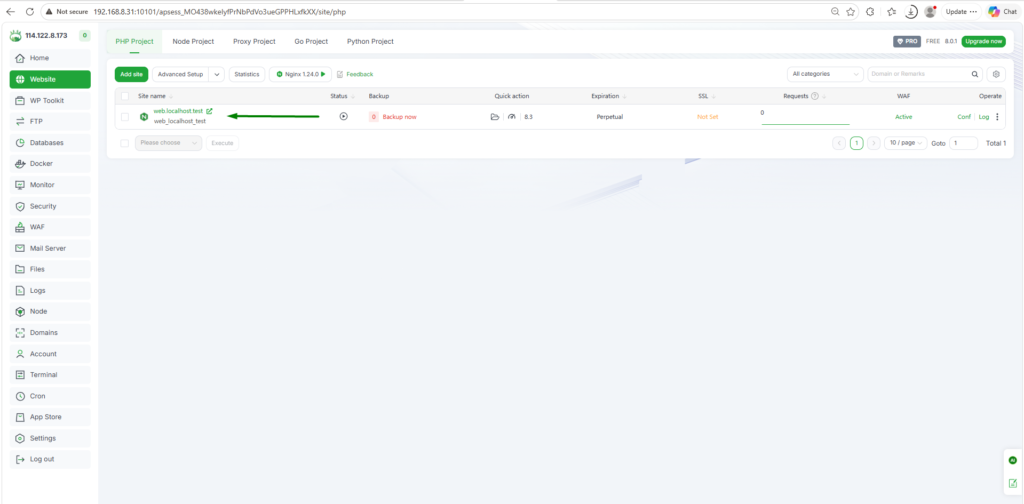Click the Conf link for the site
1024x504 pixels.
(964, 117)
